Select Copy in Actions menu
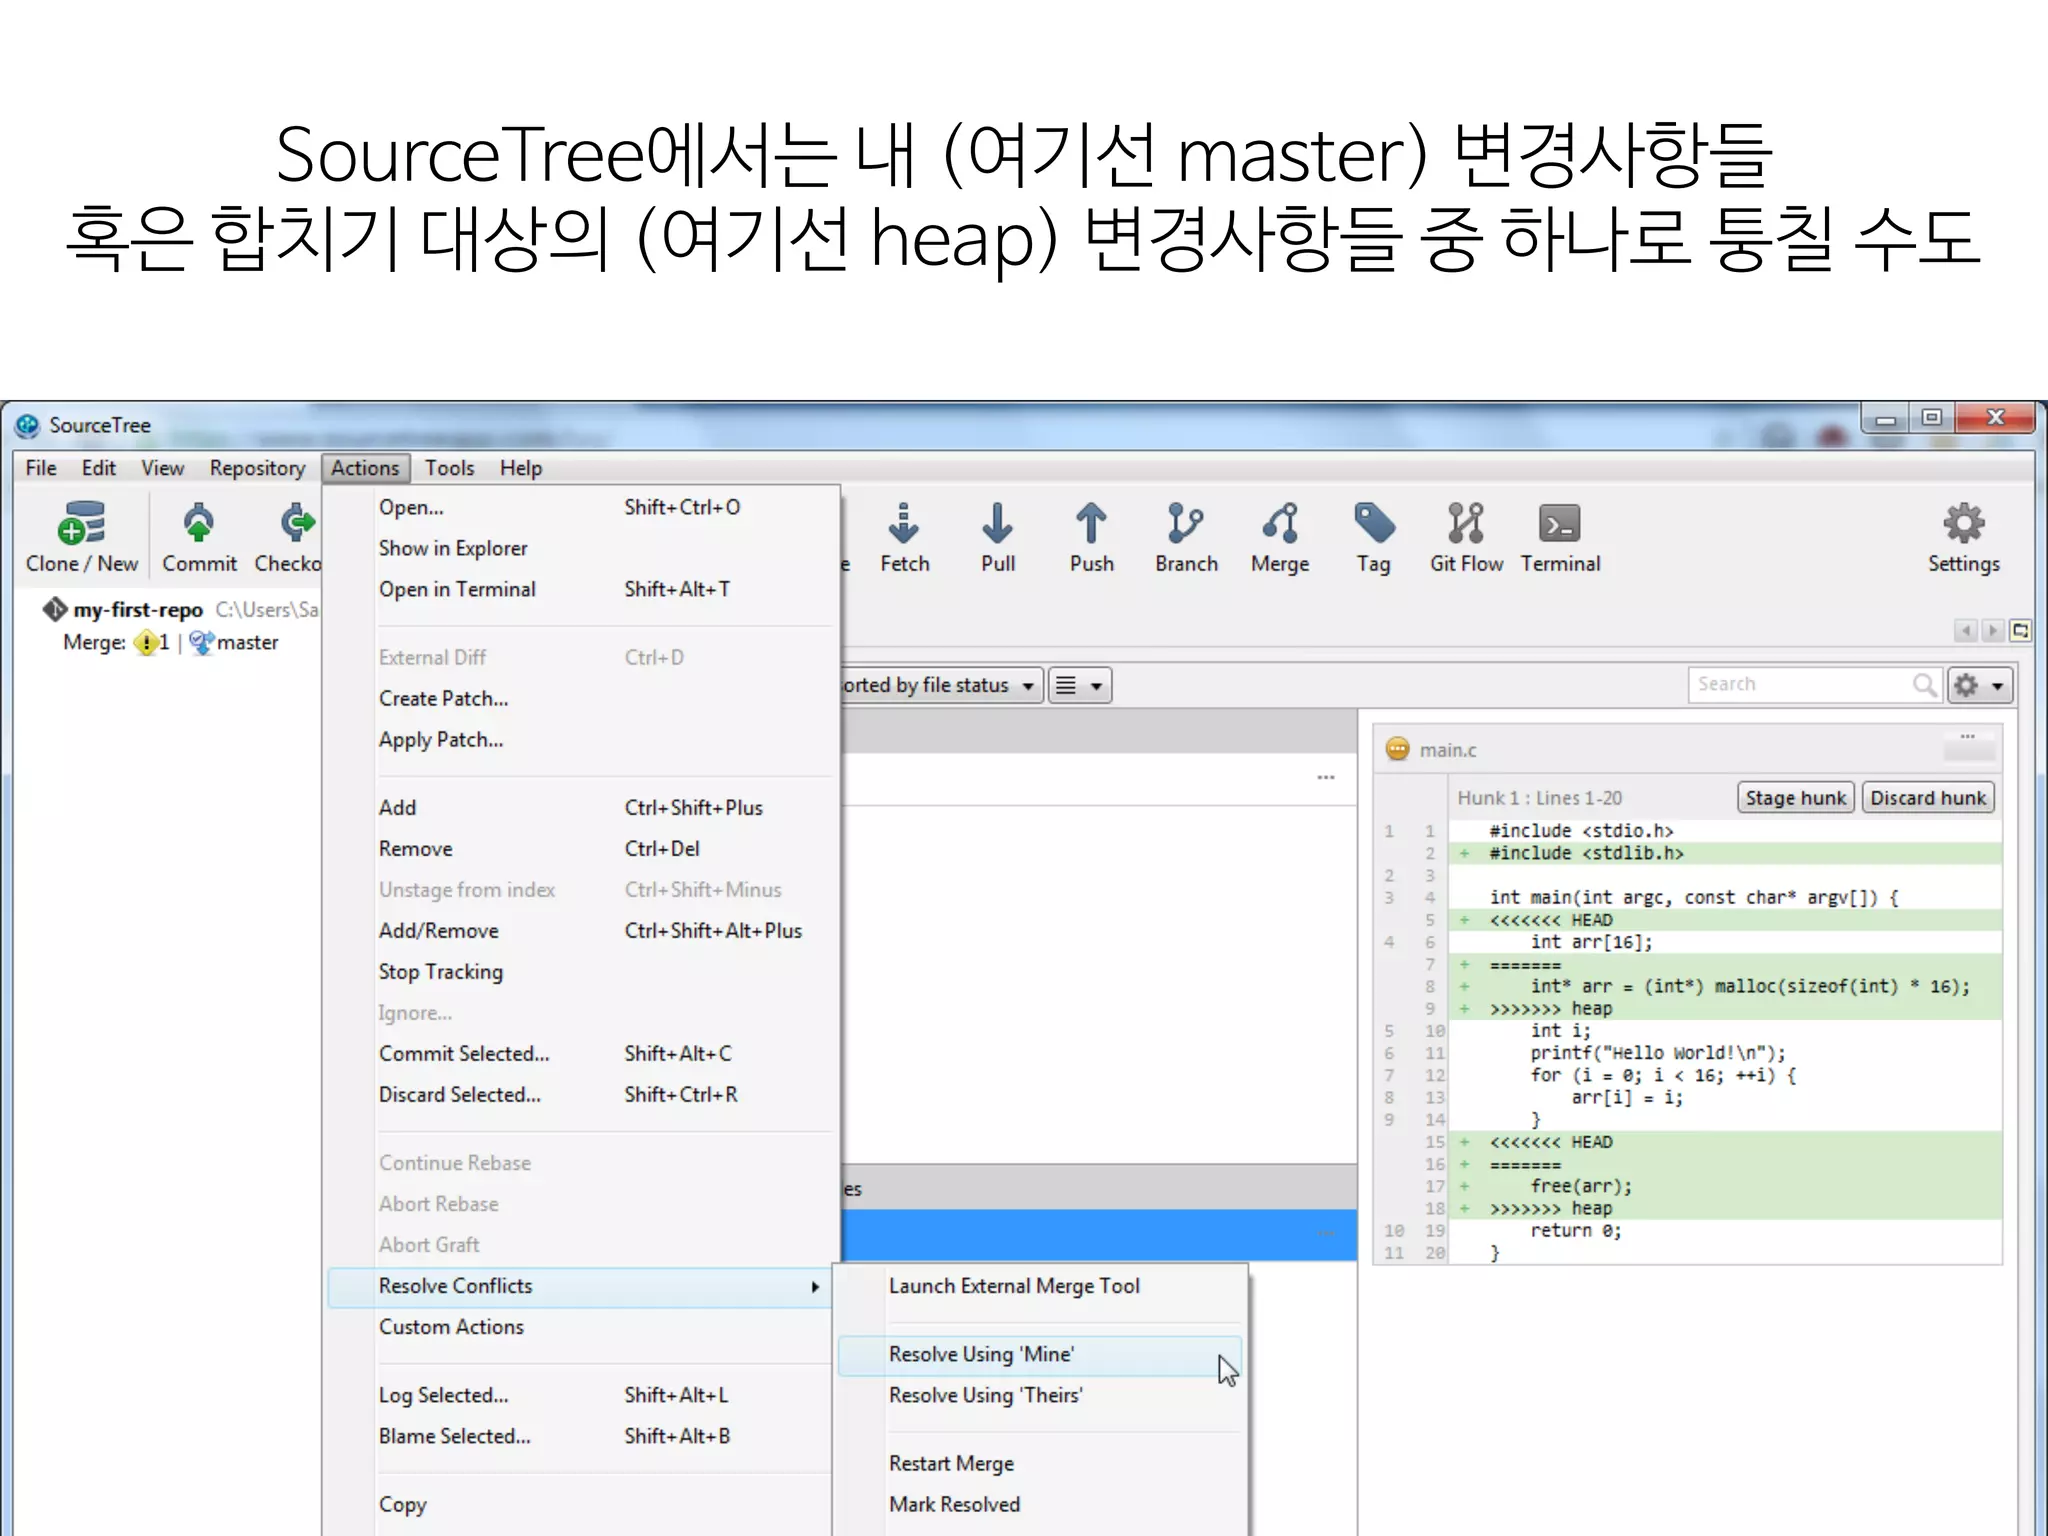This screenshot has width=2048, height=1536. click(582, 1504)
